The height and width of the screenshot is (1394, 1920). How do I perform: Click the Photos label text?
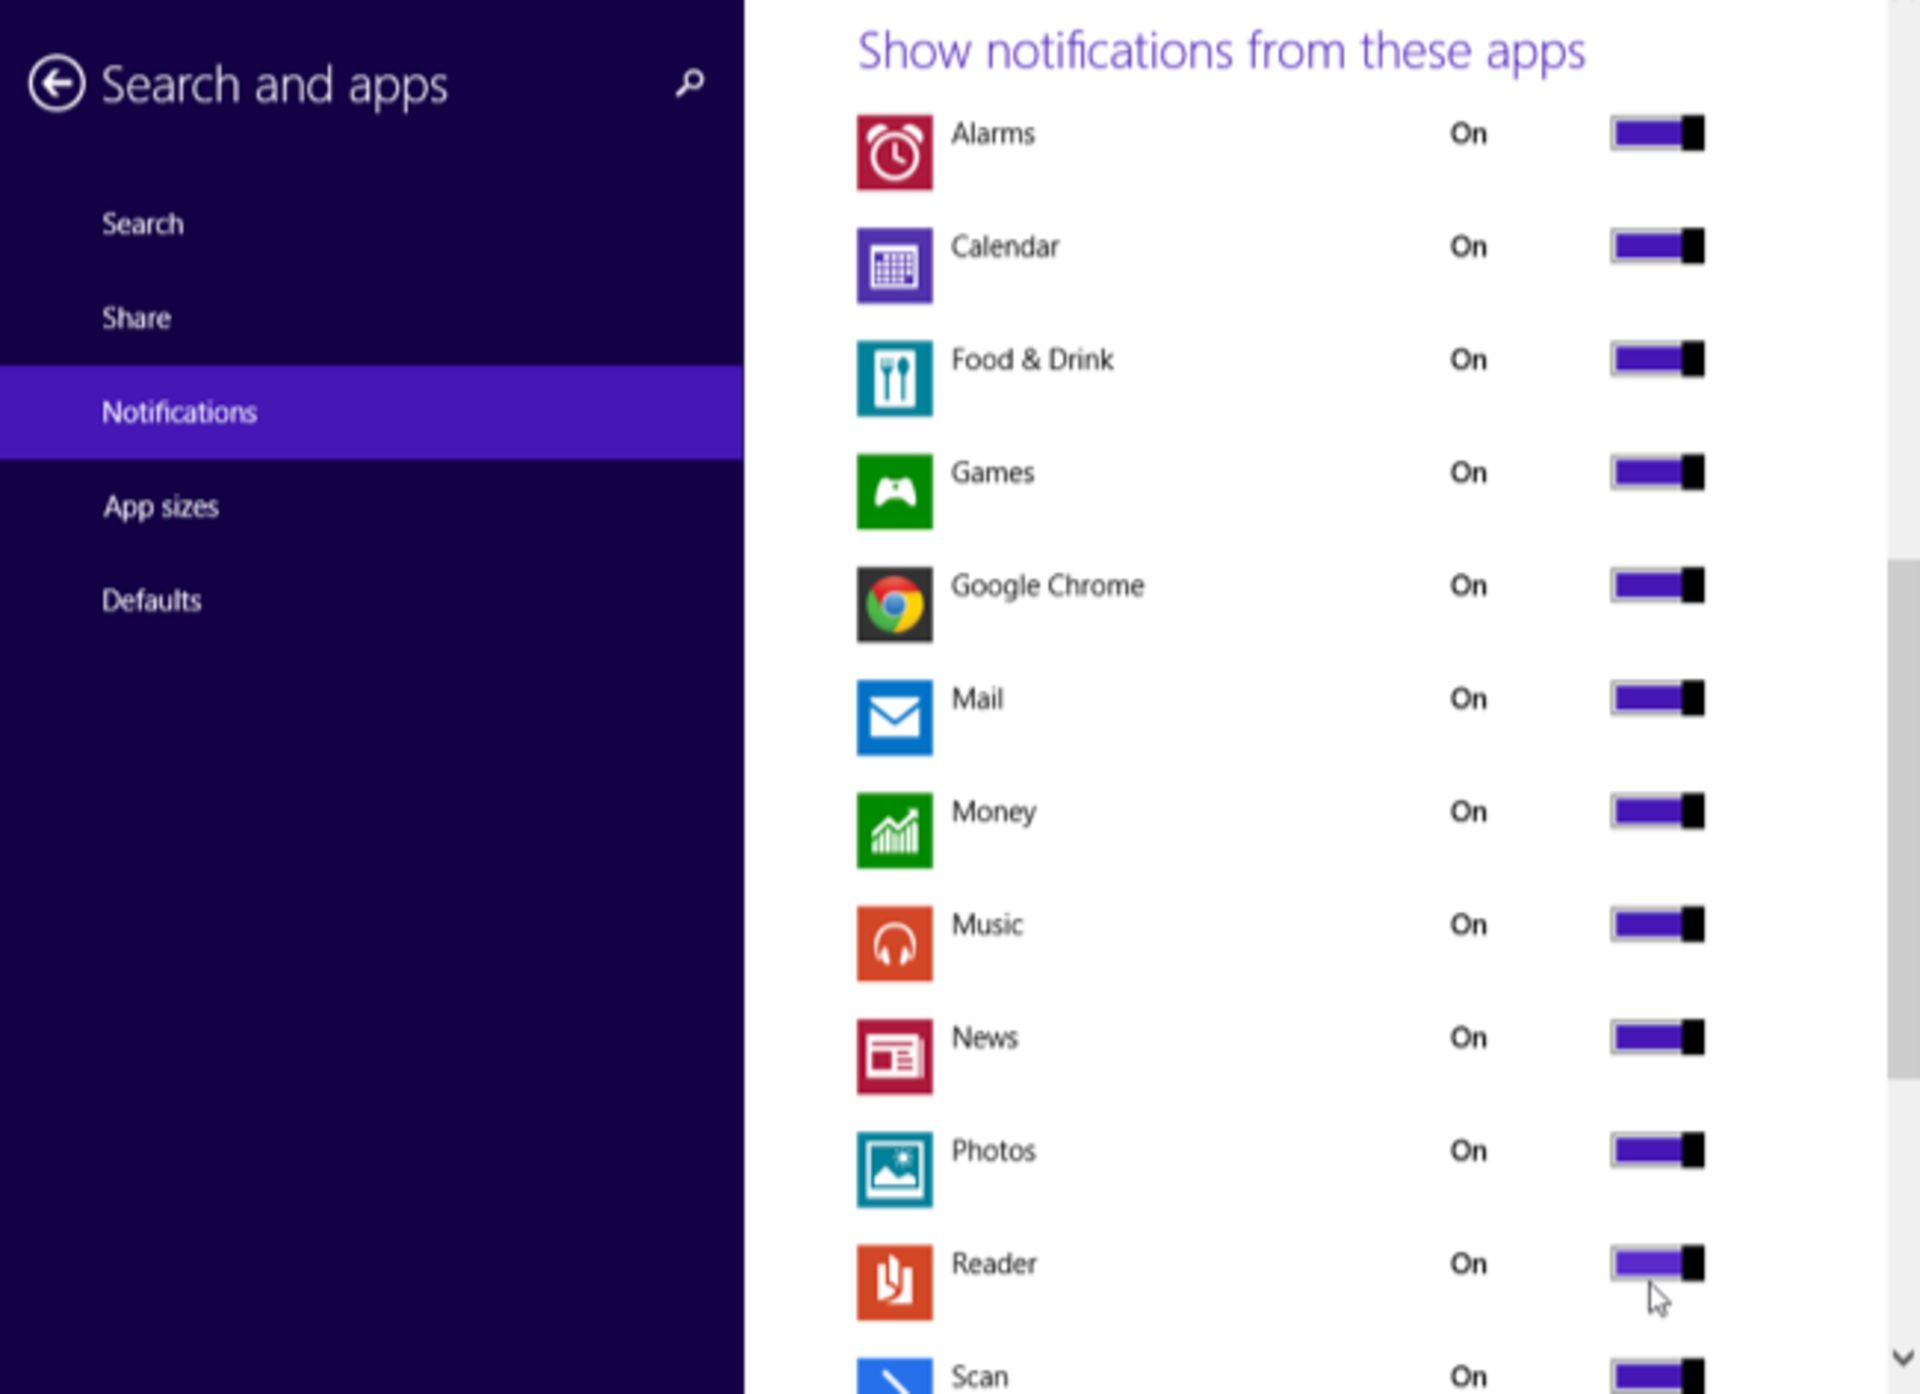994,1150
